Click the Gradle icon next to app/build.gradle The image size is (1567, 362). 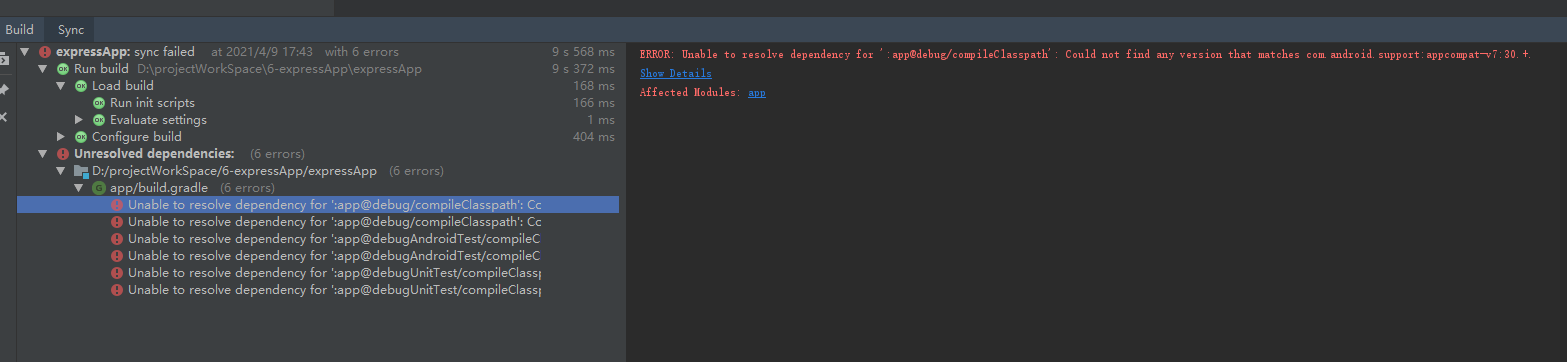pyautogui.click(x=99, y=188)
